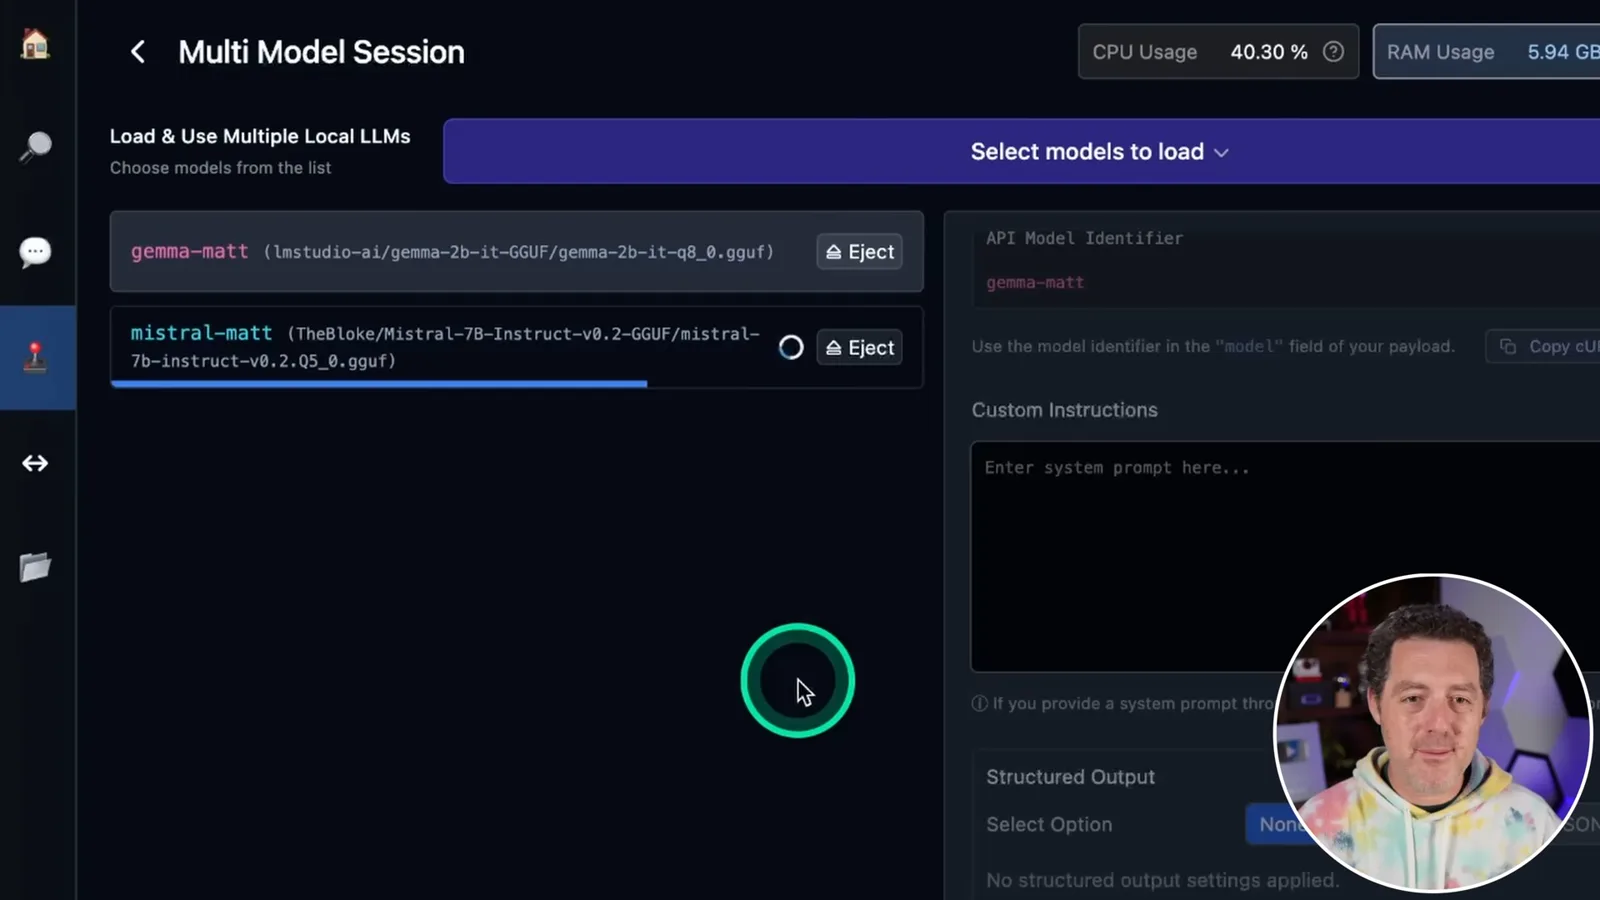Eject the mistral-matt model
1600x900 pixels.
click(x=860, y=348)
